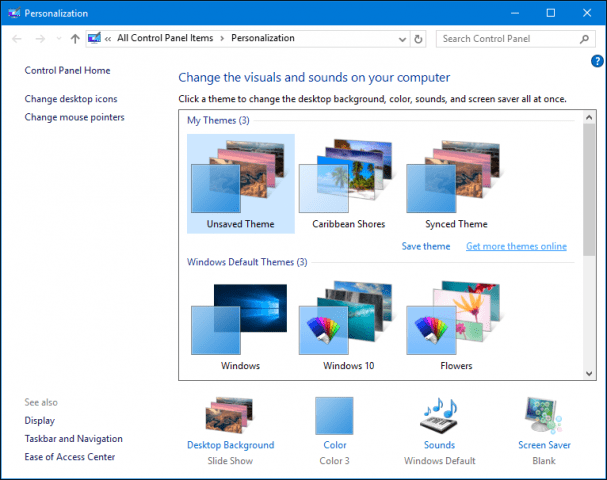The image size is (607, 480).
Task: Select the Caribbean Shores theme
Action: point(348,183)
